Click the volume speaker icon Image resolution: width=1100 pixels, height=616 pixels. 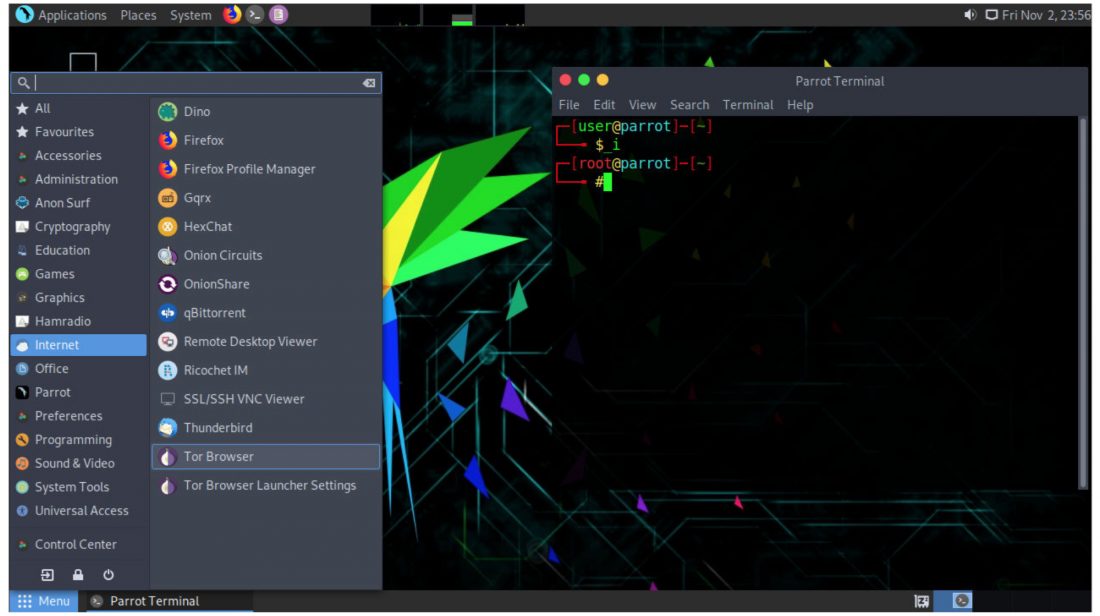969,15
